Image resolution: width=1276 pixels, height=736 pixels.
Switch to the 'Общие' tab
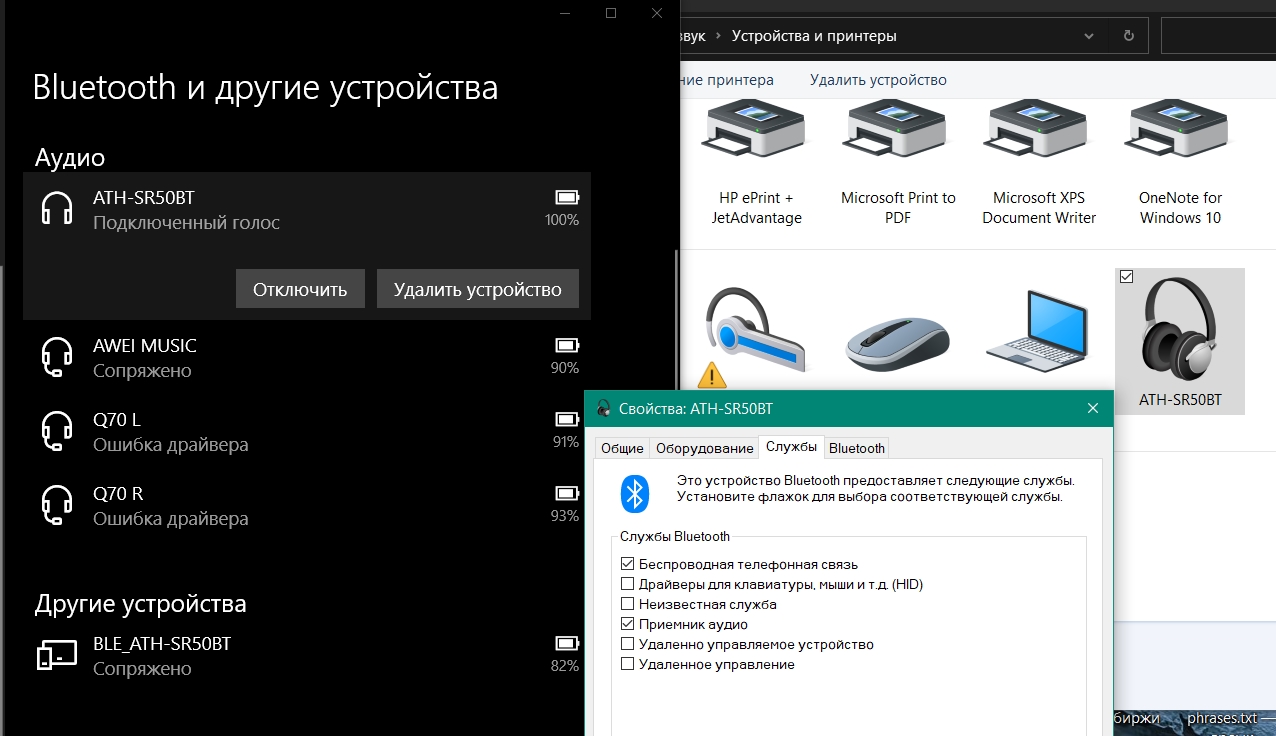[x=622, y=448]
